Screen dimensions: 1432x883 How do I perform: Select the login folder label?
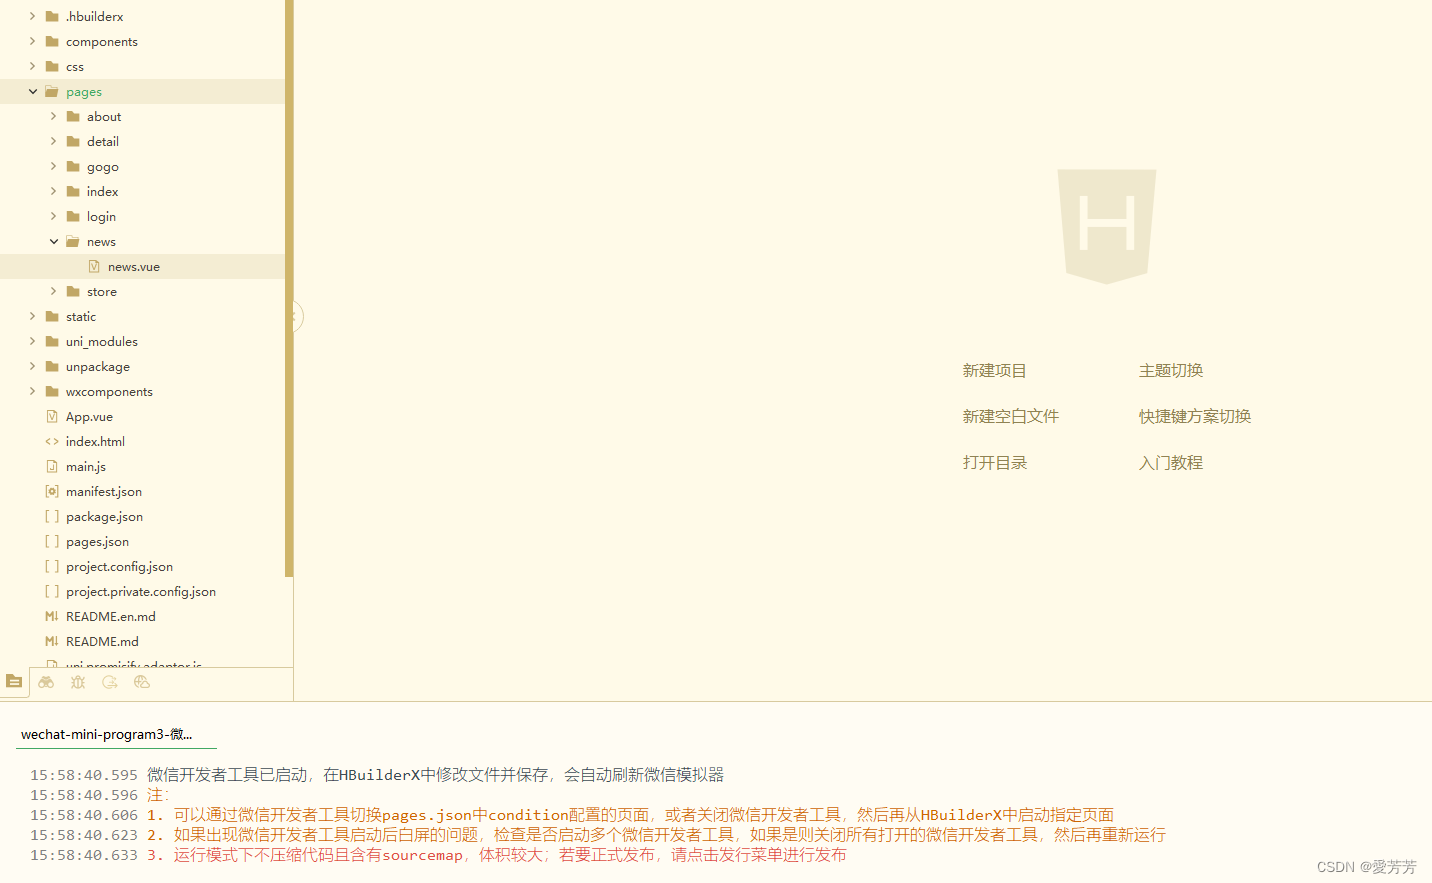[101, 216]
